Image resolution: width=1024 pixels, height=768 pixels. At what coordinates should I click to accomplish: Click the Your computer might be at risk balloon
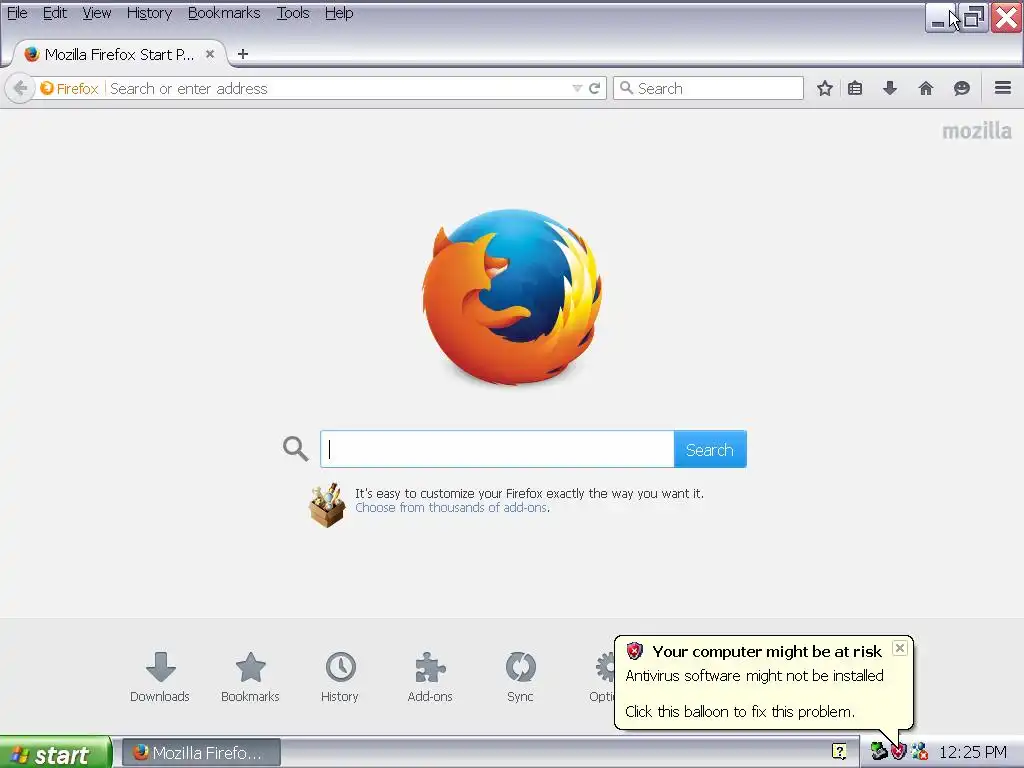(763, 681)
